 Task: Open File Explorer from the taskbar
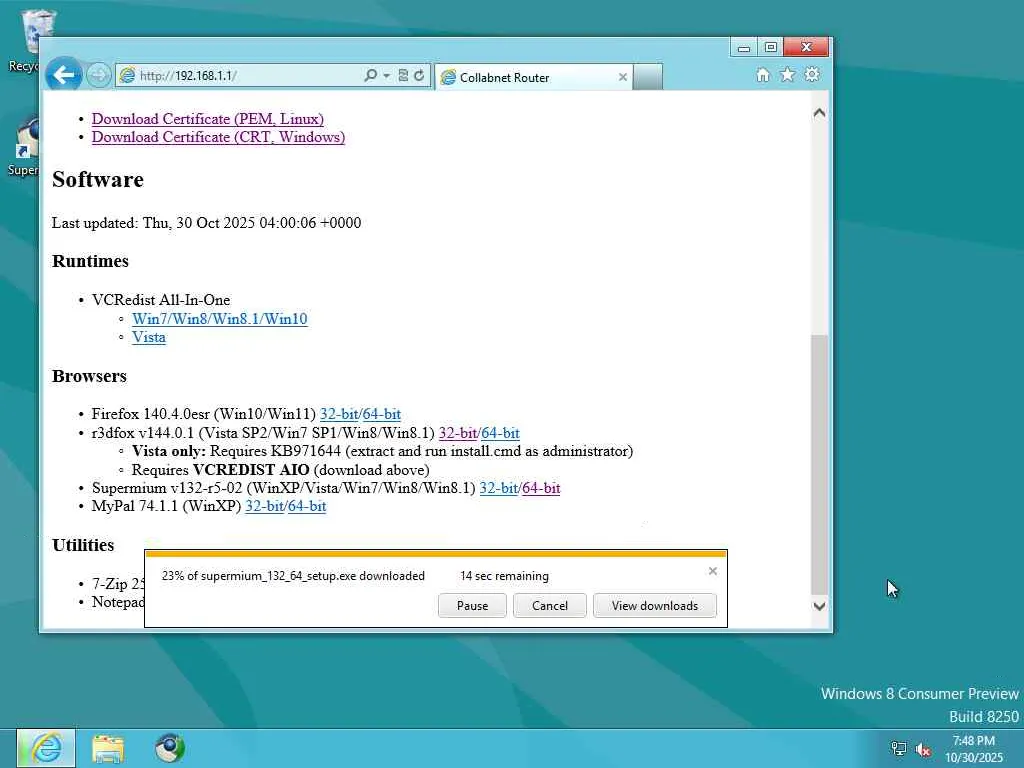108,748
